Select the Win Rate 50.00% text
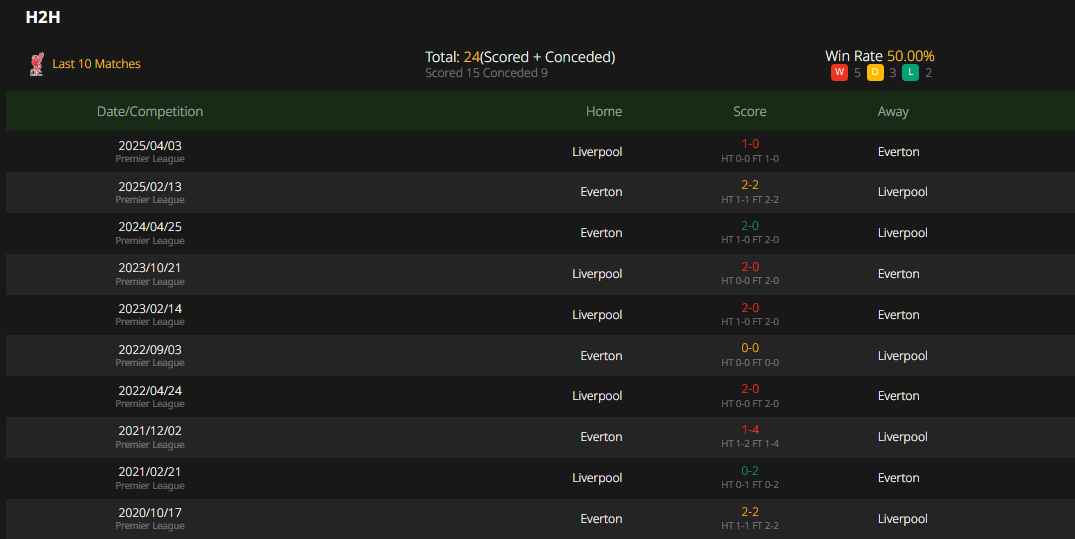 click(x=880, y=56)
